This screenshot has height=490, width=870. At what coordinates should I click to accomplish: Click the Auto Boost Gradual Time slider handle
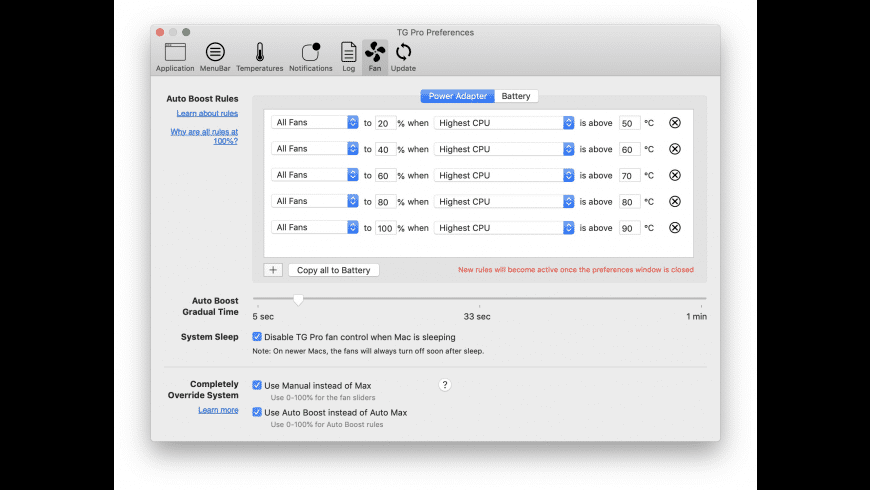[x=298, y=299]
